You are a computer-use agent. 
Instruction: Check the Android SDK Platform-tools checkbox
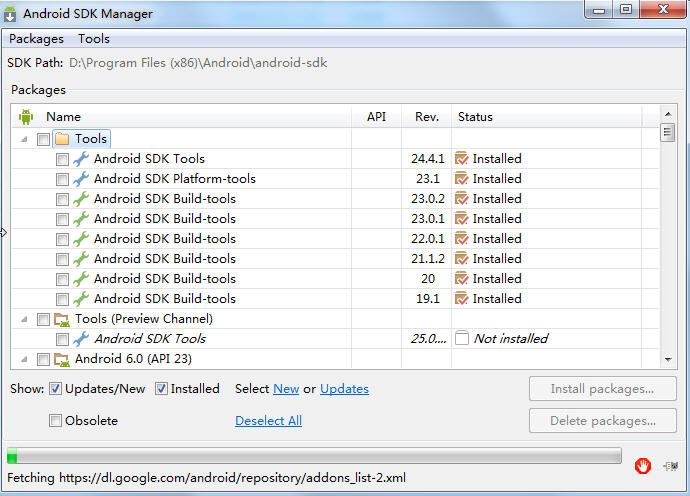point(62,180)
